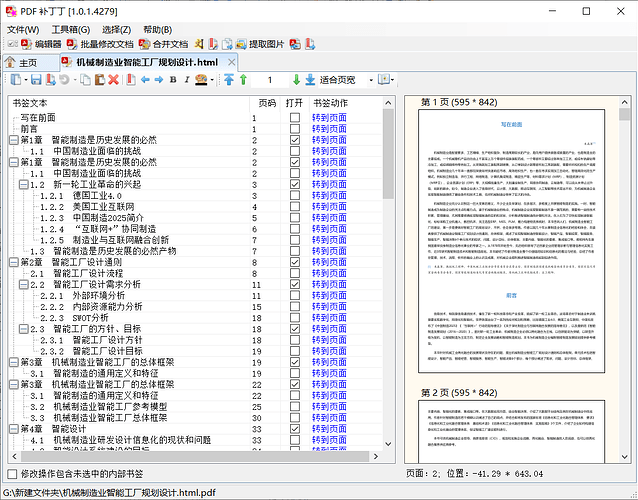Click 转到页面 link for 前言

point(329,129)
